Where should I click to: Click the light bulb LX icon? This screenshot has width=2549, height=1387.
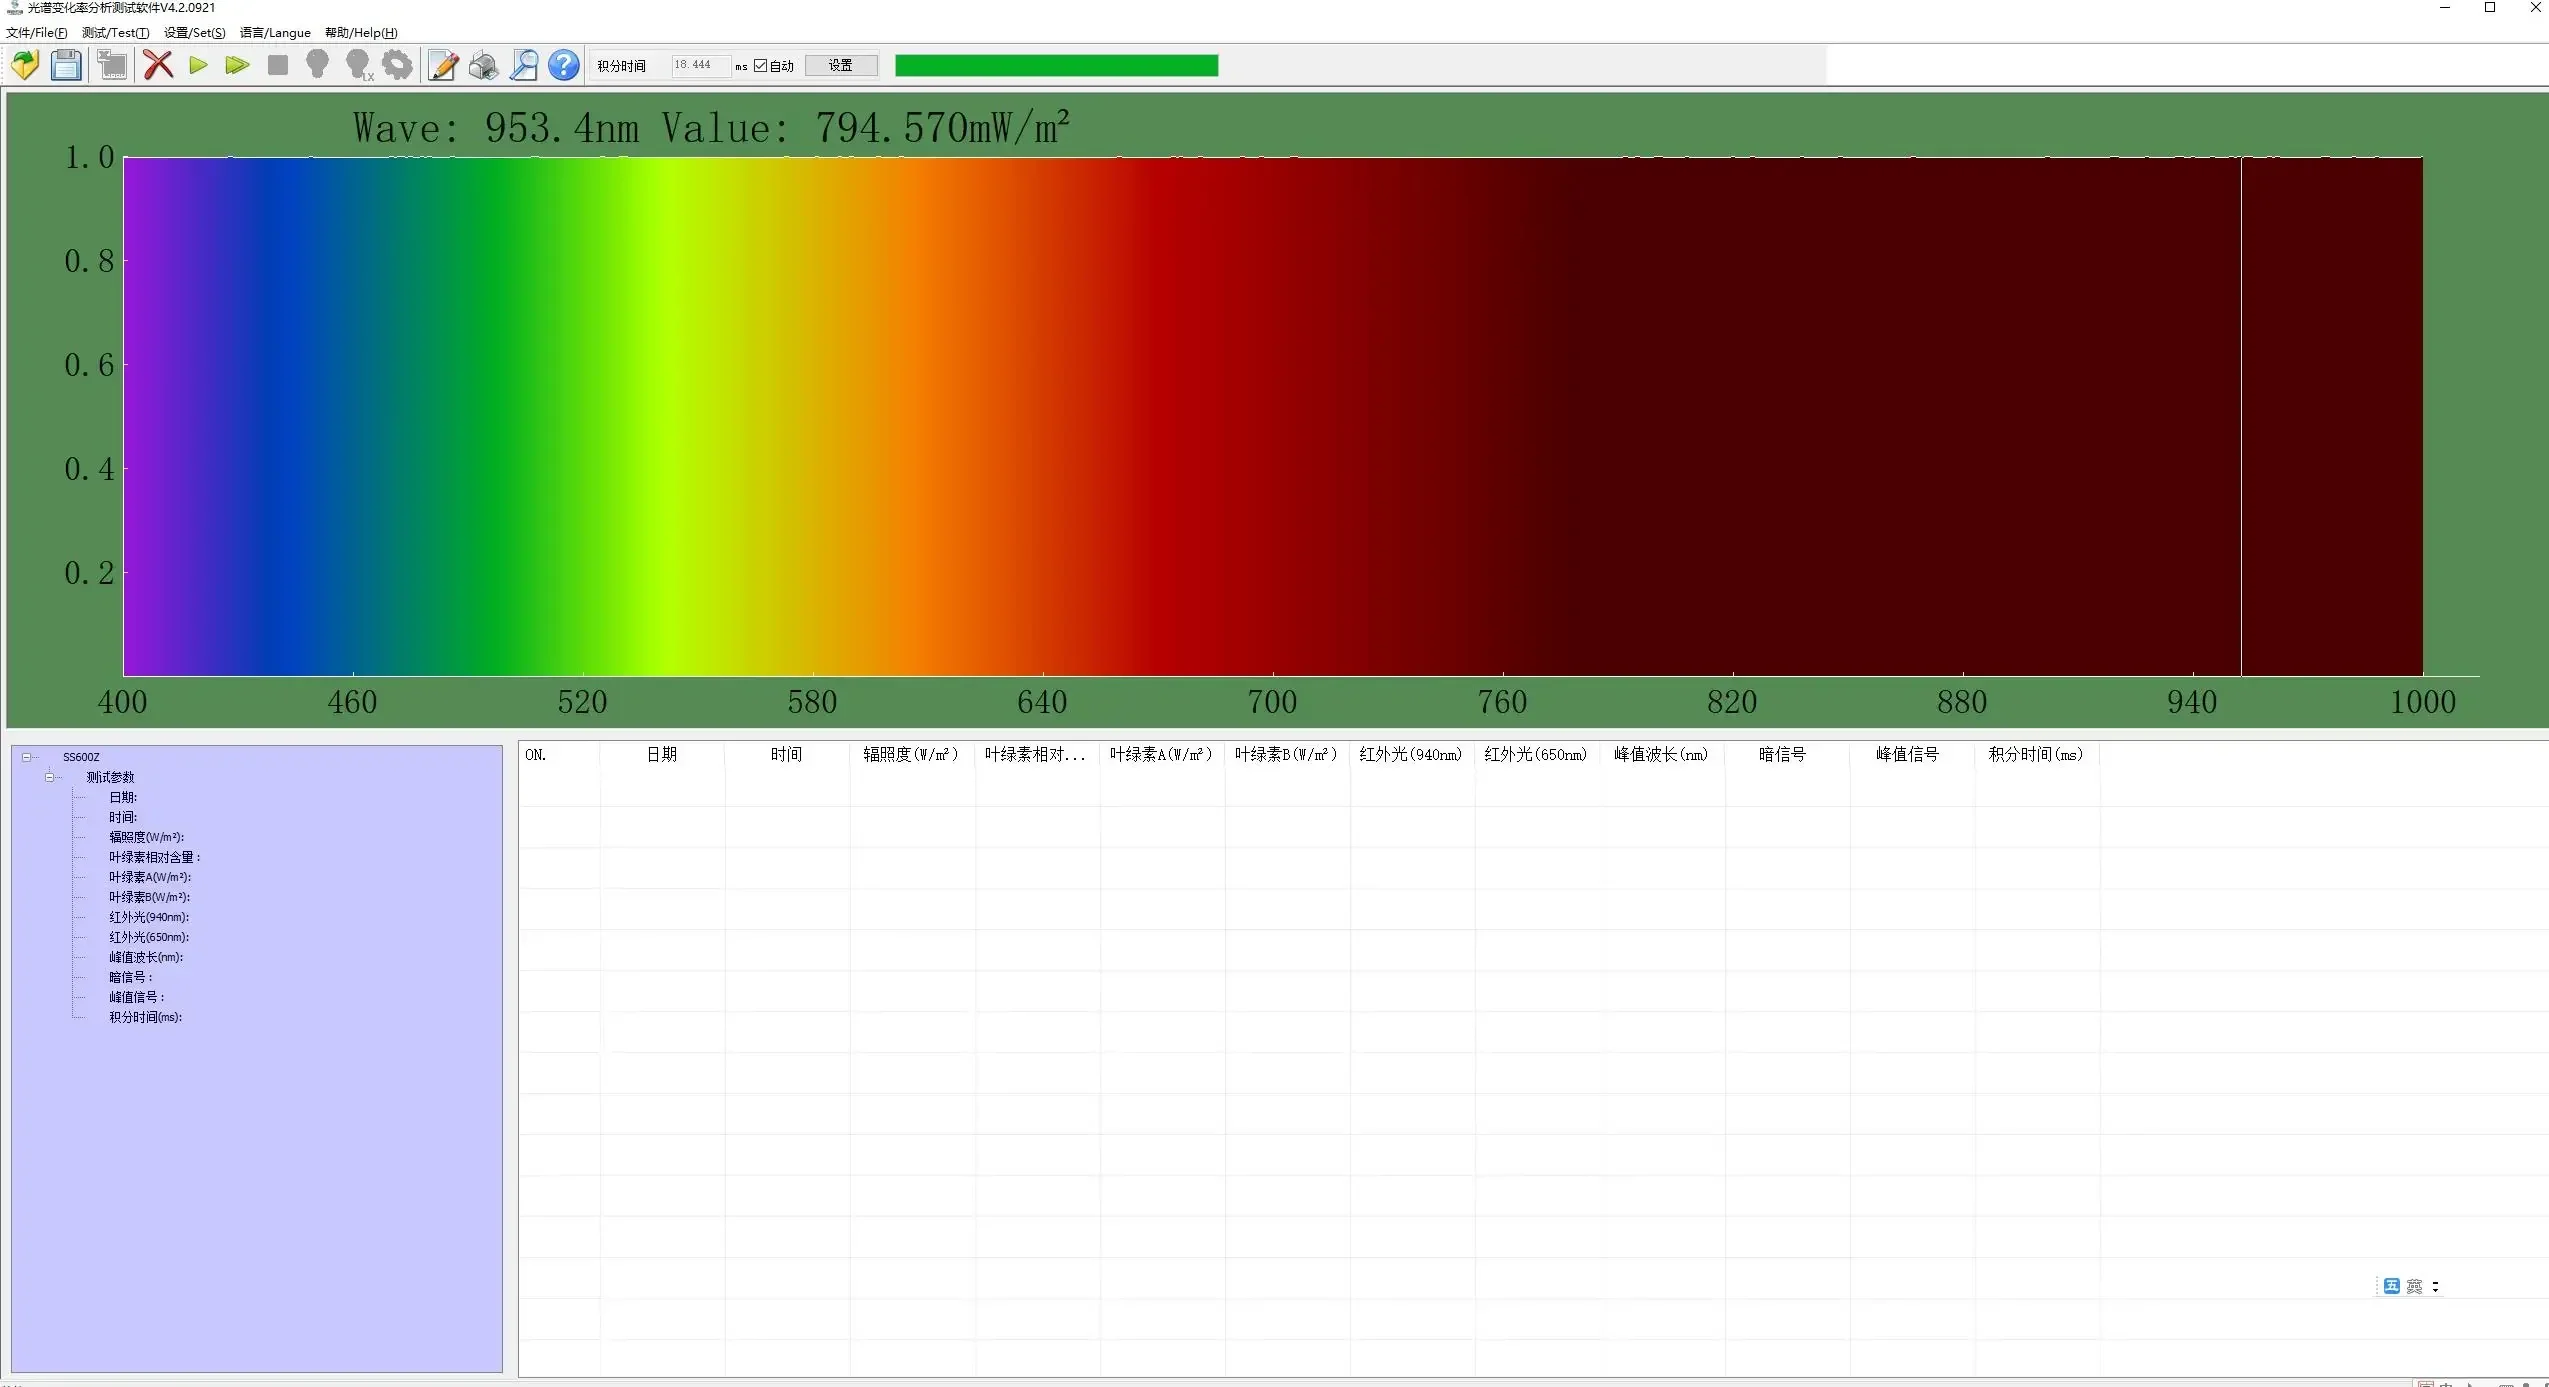coord(358,65)
